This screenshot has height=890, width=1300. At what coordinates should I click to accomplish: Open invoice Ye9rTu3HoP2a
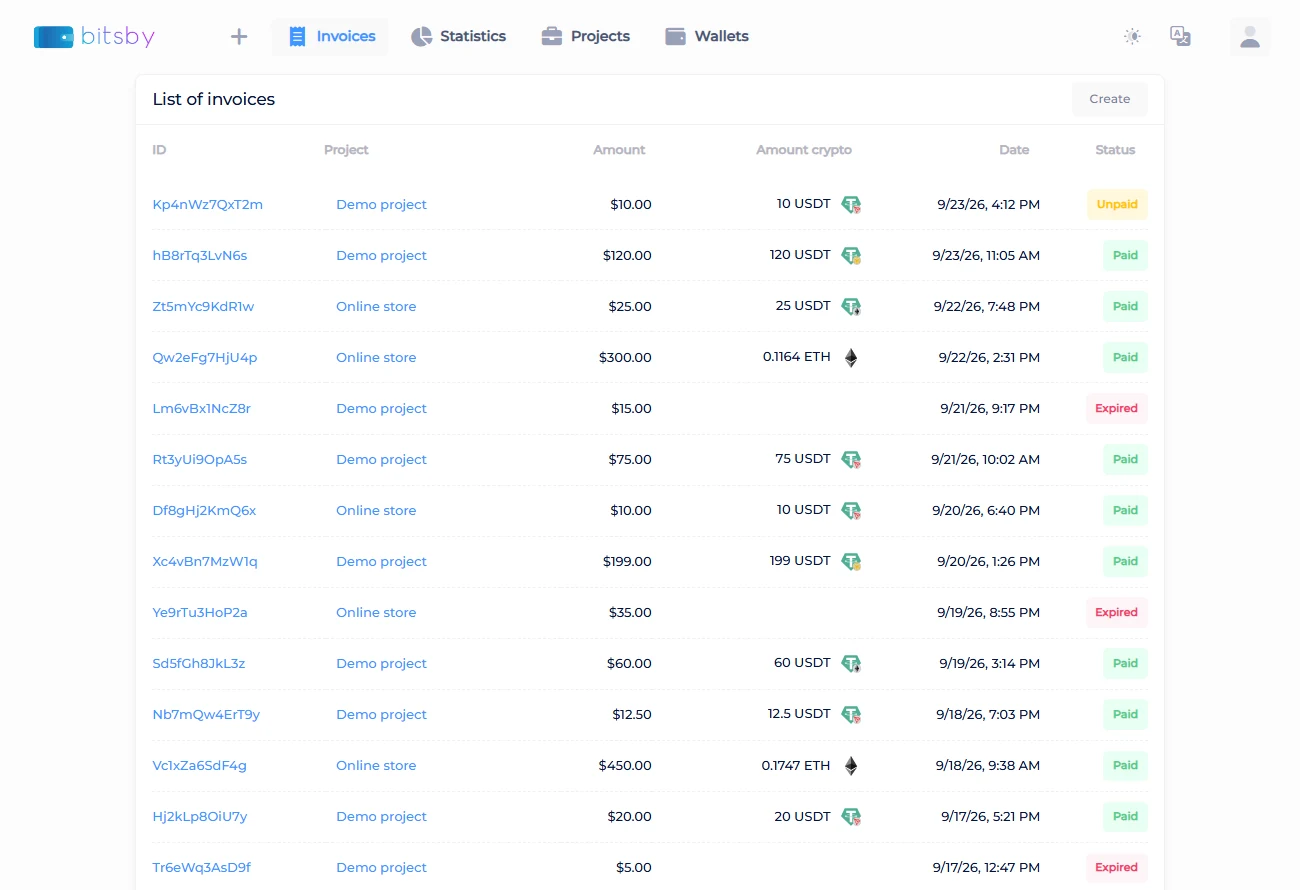point(199,613)
